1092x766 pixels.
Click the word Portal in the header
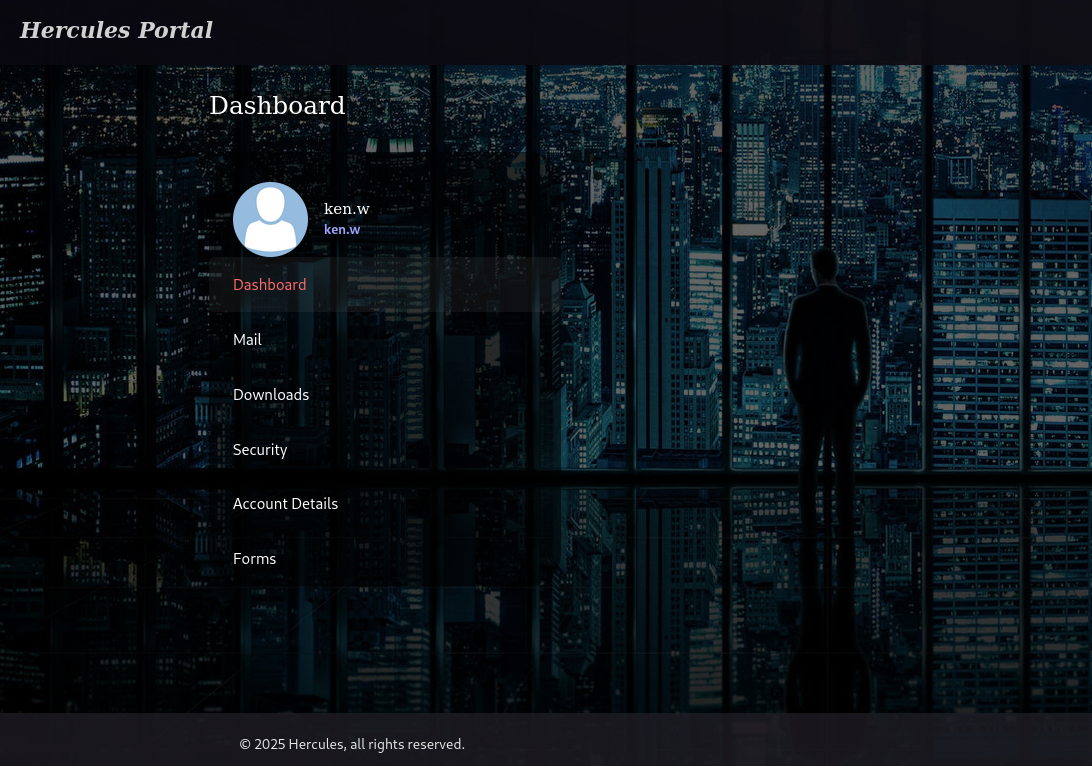coord(175,30)
